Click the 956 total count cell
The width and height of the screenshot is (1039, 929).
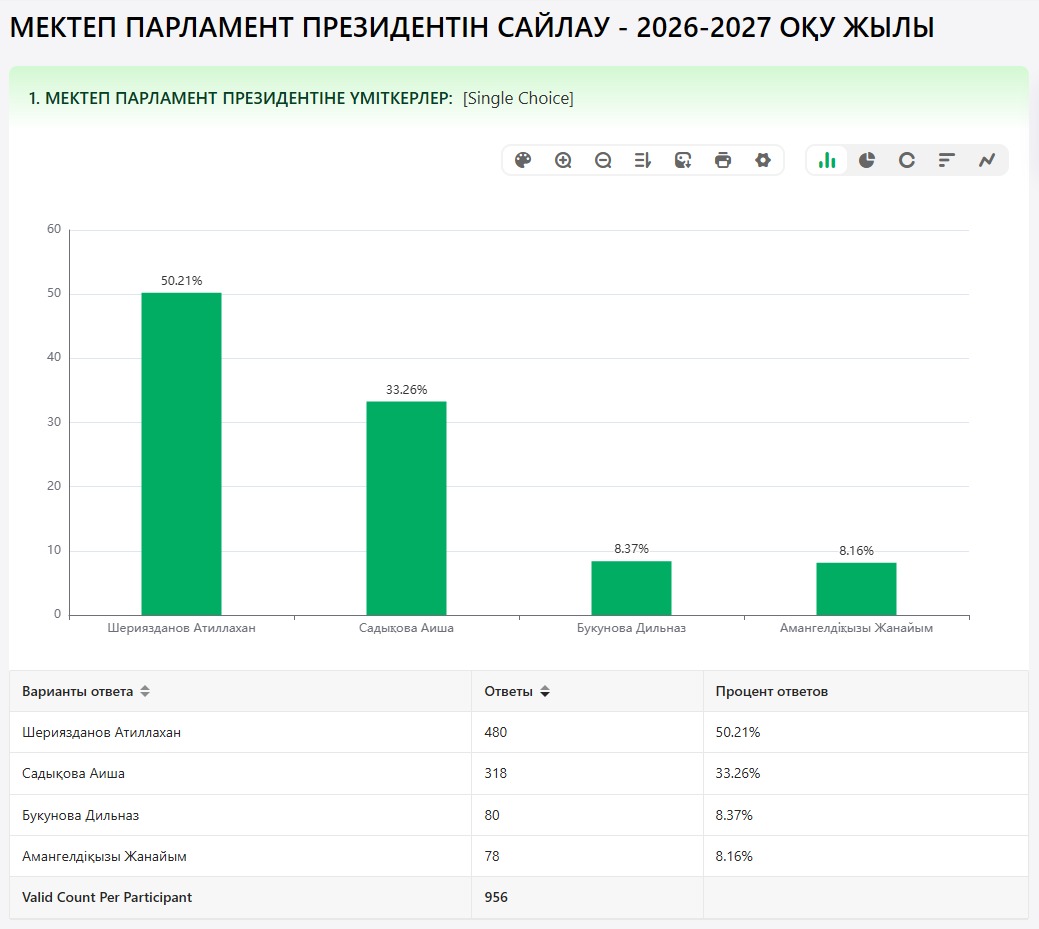[587, 897]
